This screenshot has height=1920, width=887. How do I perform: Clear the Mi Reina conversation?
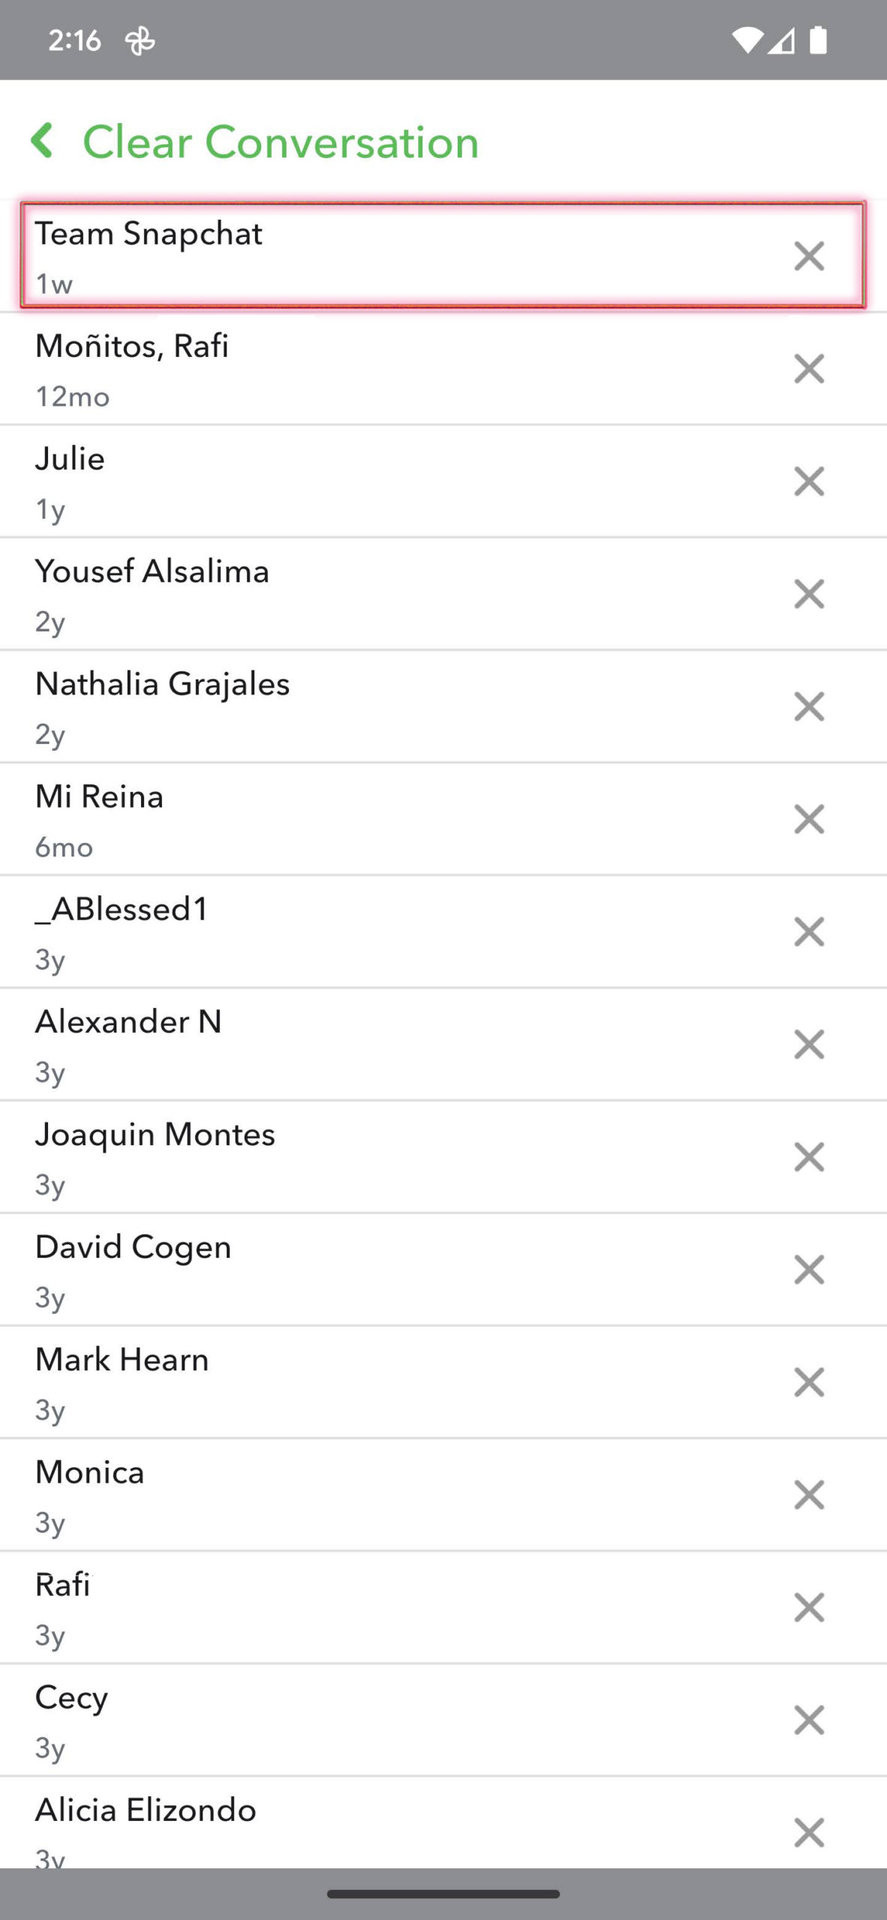(x=809, y=819)
